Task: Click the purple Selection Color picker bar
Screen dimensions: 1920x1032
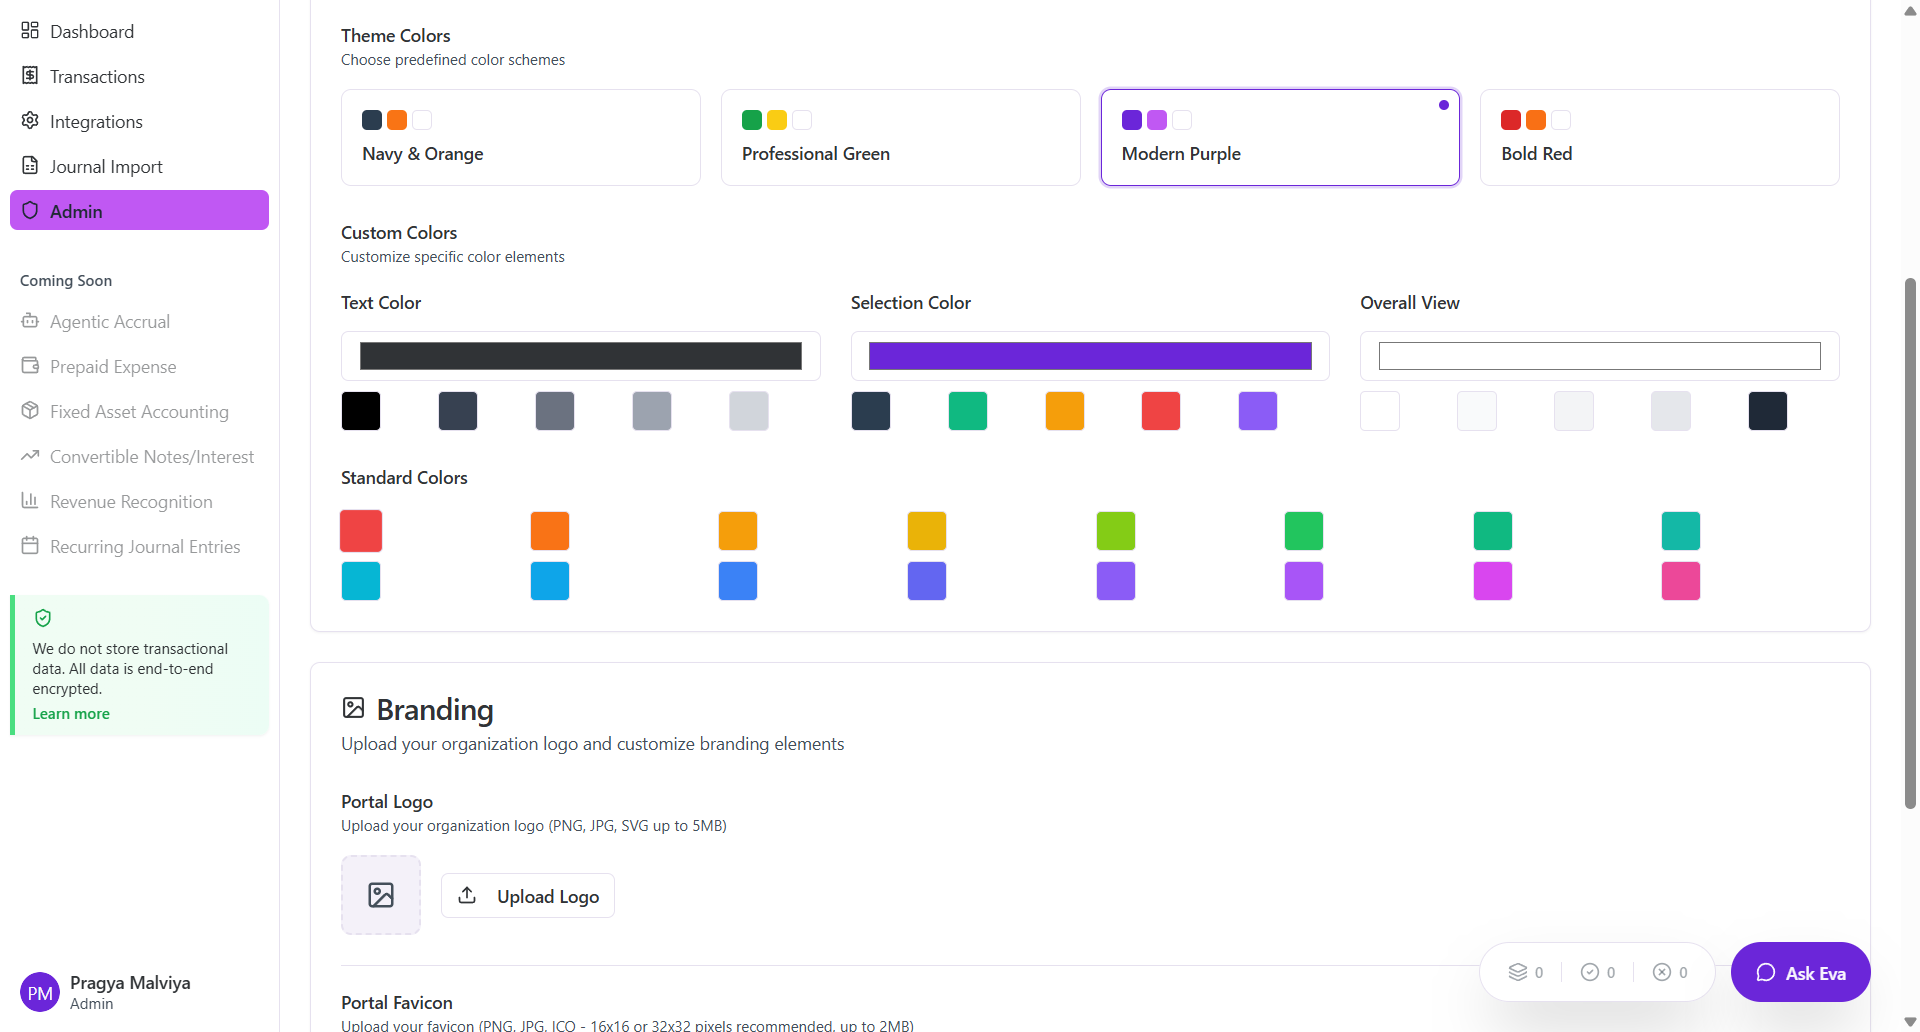Action: (1090, 356)
